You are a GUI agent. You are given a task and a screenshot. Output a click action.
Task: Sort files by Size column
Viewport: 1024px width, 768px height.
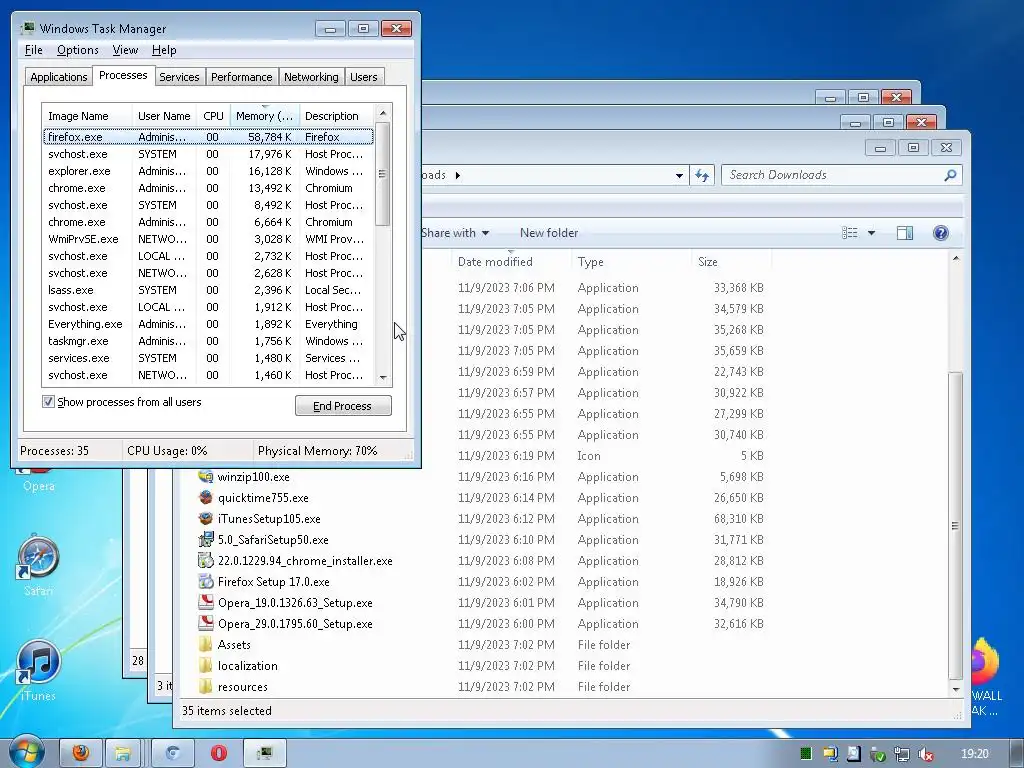[x=731, y=262]
